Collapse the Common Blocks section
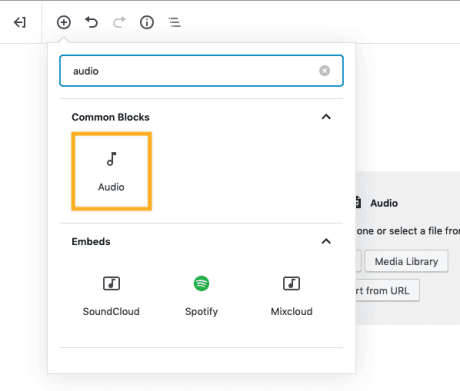460x391 pixels. 326,117
